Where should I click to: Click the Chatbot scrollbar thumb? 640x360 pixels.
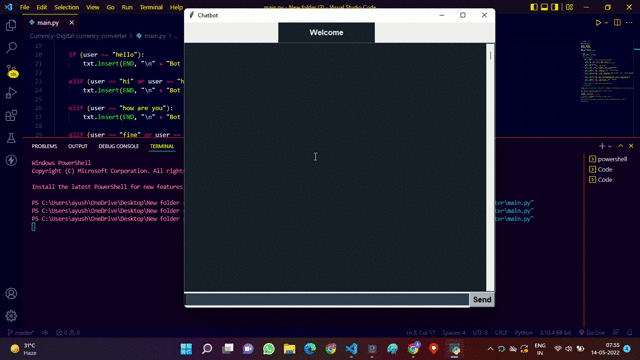point(490,55)
